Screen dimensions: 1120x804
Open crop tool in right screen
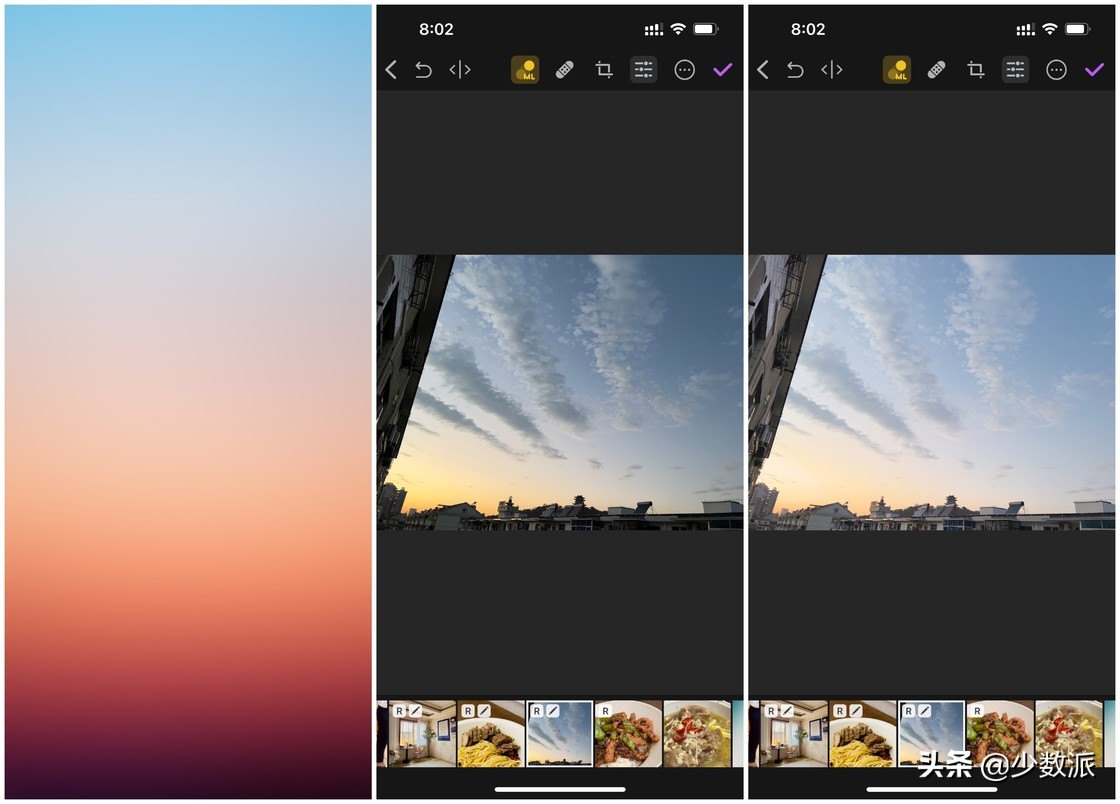pos(975,69)
